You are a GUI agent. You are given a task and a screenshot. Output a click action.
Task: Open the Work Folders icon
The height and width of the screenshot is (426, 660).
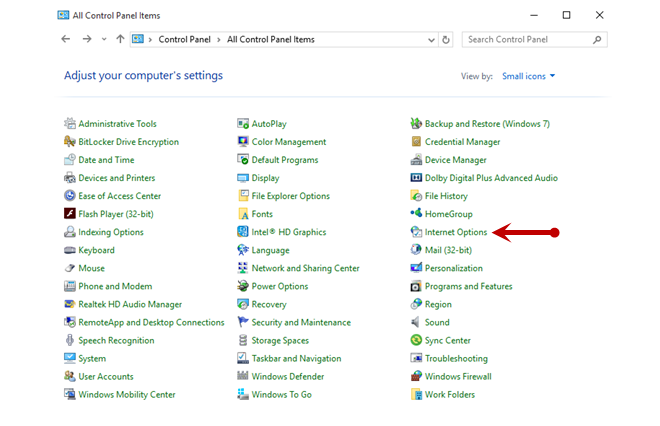point(416,394)
